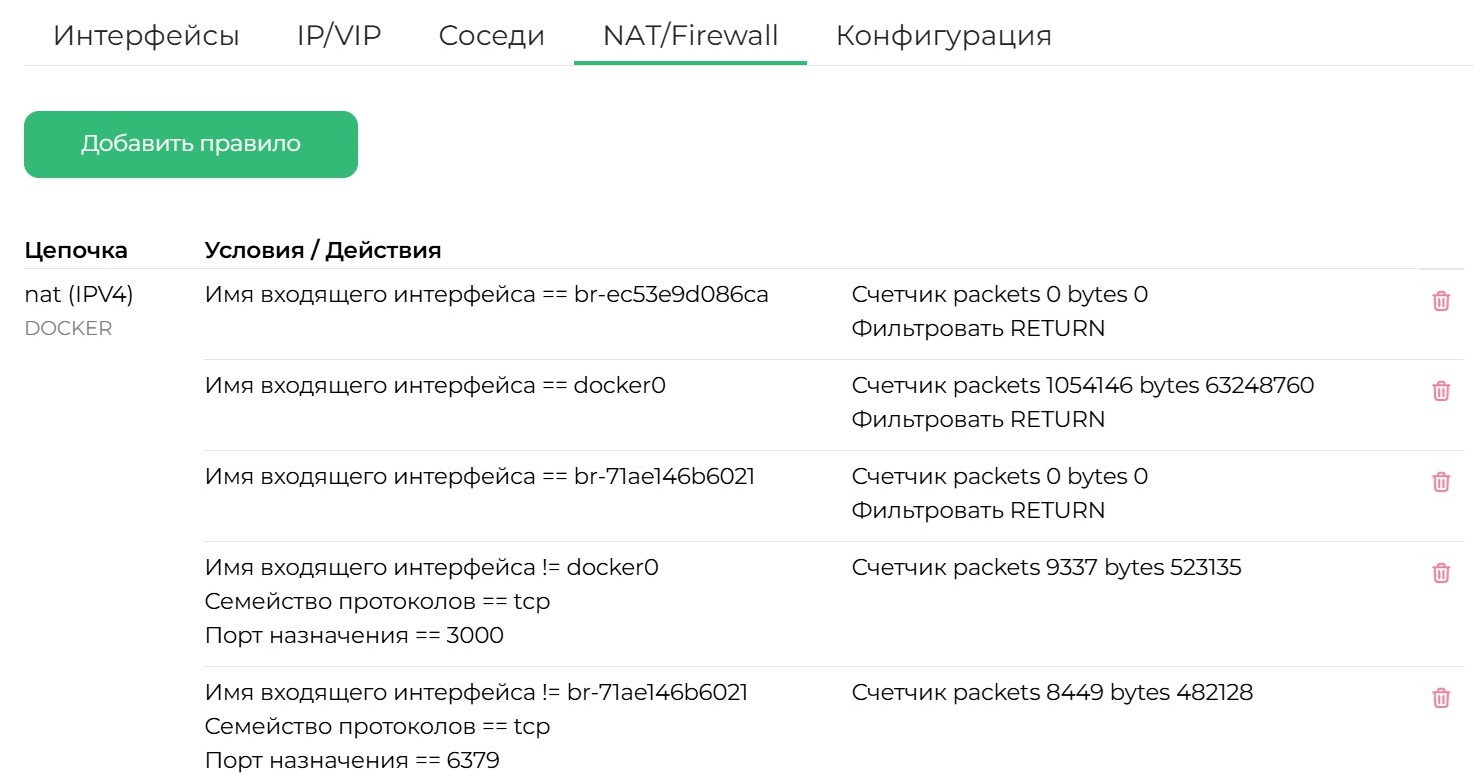Image resolution: width=1474 pixels, height=776 pixels.
Task: Delete the br-71ae146b6021 RETURN rule
Action: click(1441, 482)
